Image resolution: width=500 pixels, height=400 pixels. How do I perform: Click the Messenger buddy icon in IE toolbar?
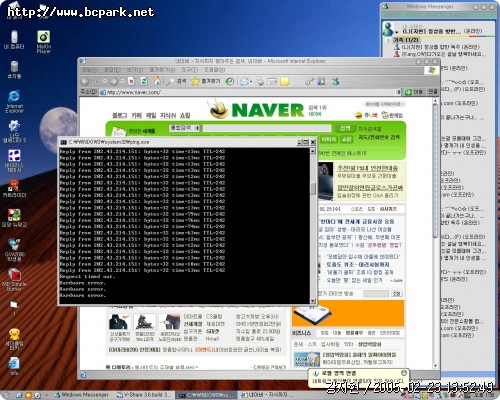(x=335, y=81)
